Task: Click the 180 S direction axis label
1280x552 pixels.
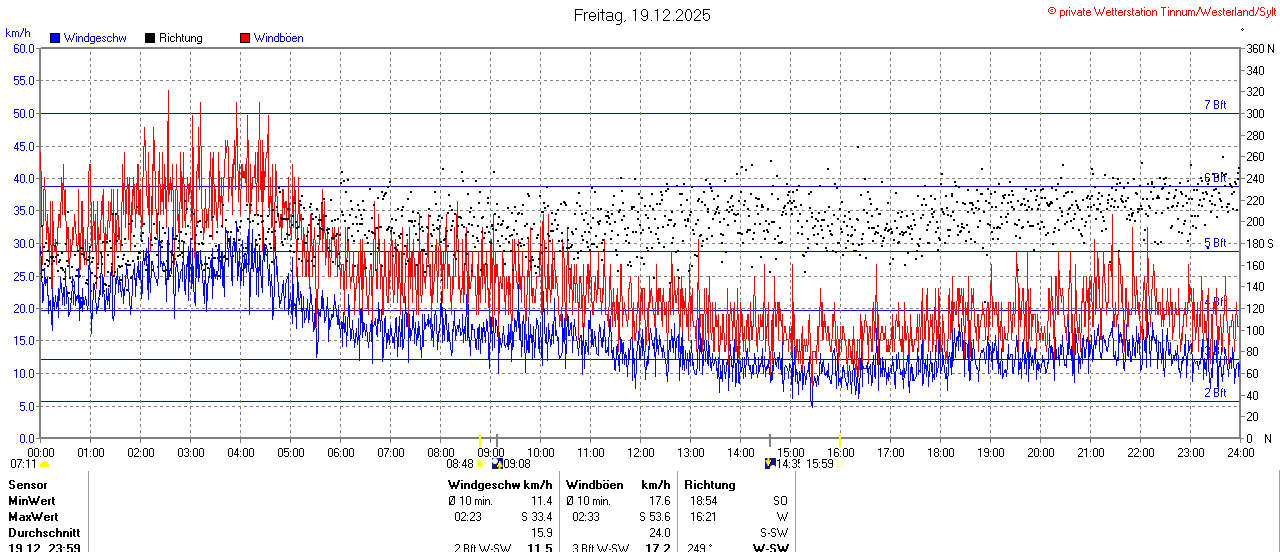Action: [1260, 243]
